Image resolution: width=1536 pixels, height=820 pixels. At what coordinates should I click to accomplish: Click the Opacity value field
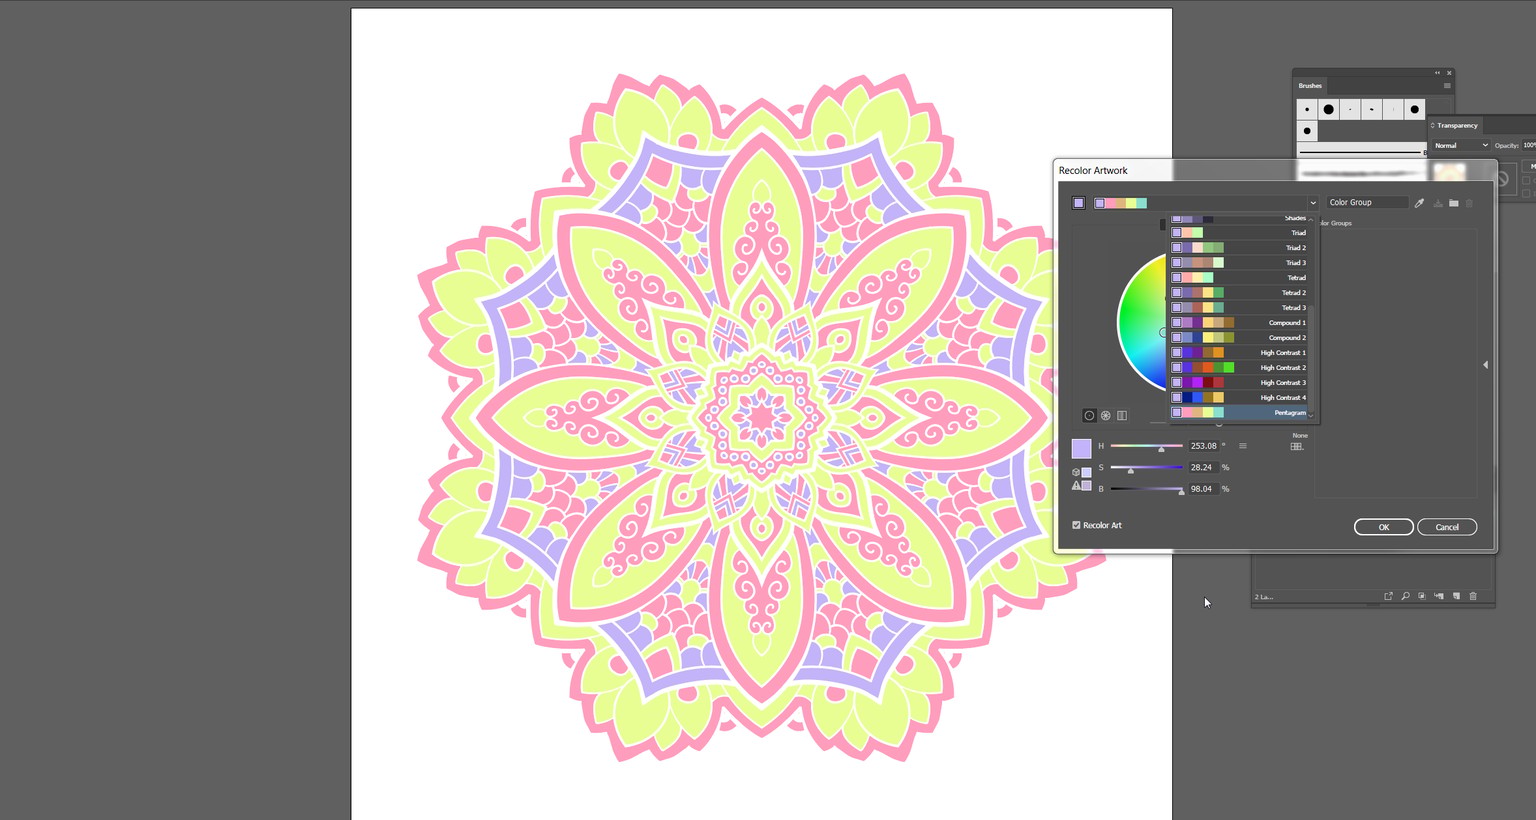pyautogui.click(x=1529, y=146)
